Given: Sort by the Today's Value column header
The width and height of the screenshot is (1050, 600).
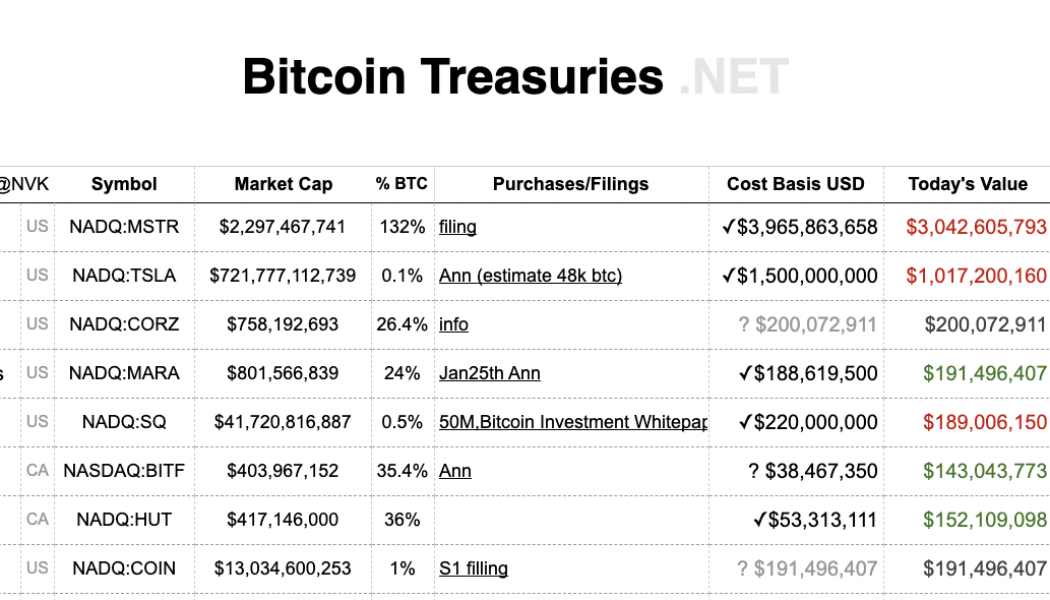Looking at the screenshot, I should (967, 184).
